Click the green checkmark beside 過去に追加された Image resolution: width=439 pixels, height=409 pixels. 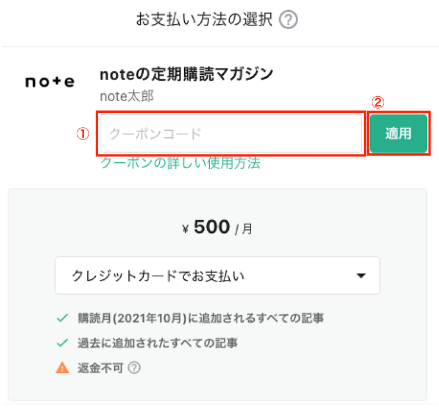pyautogui.click(x=63, y=343)
